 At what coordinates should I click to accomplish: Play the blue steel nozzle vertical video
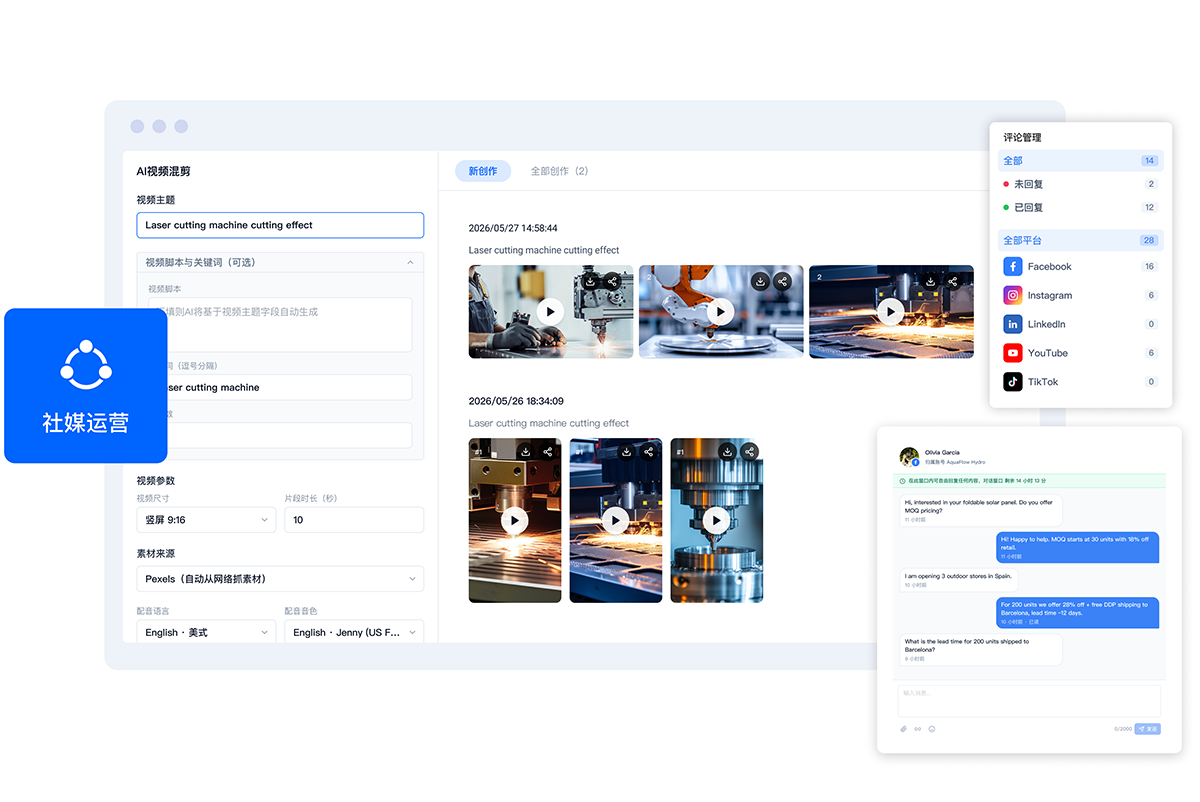716,520
